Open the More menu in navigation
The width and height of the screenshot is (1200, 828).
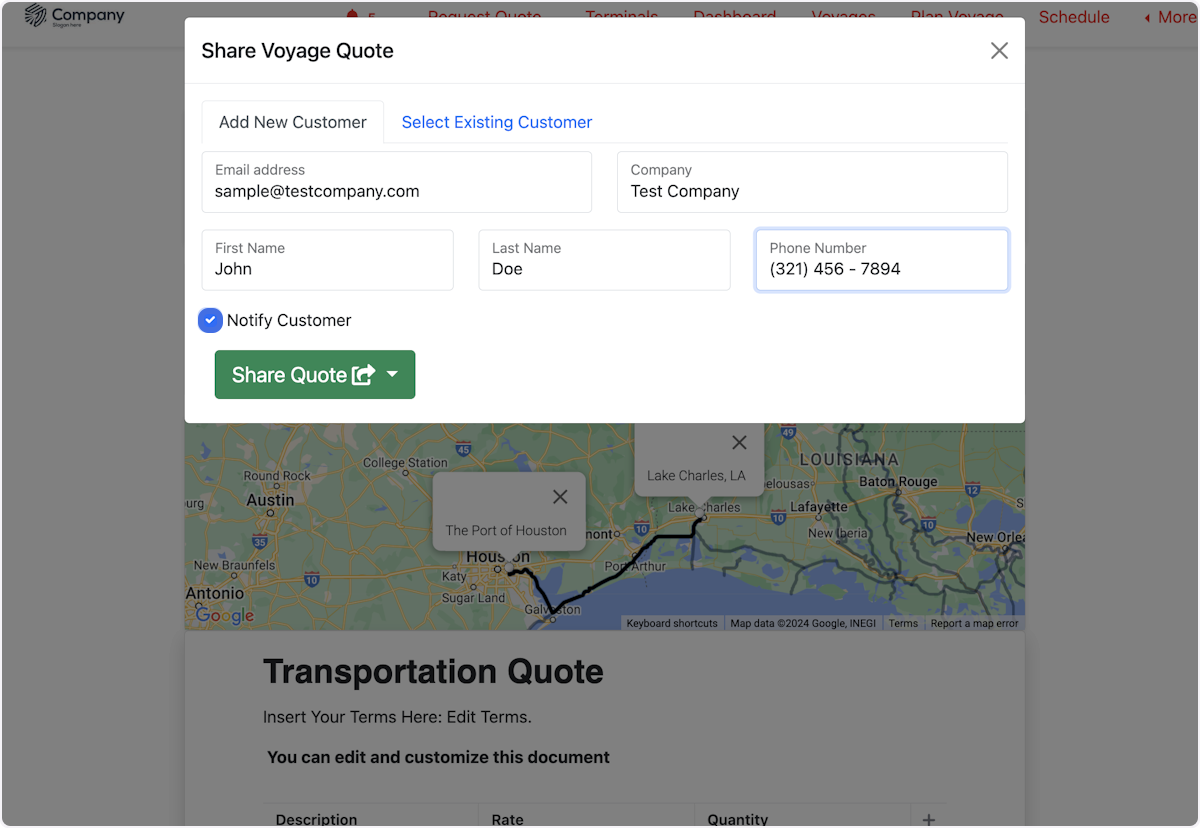pyautogui.click(x=1169, y=17)
